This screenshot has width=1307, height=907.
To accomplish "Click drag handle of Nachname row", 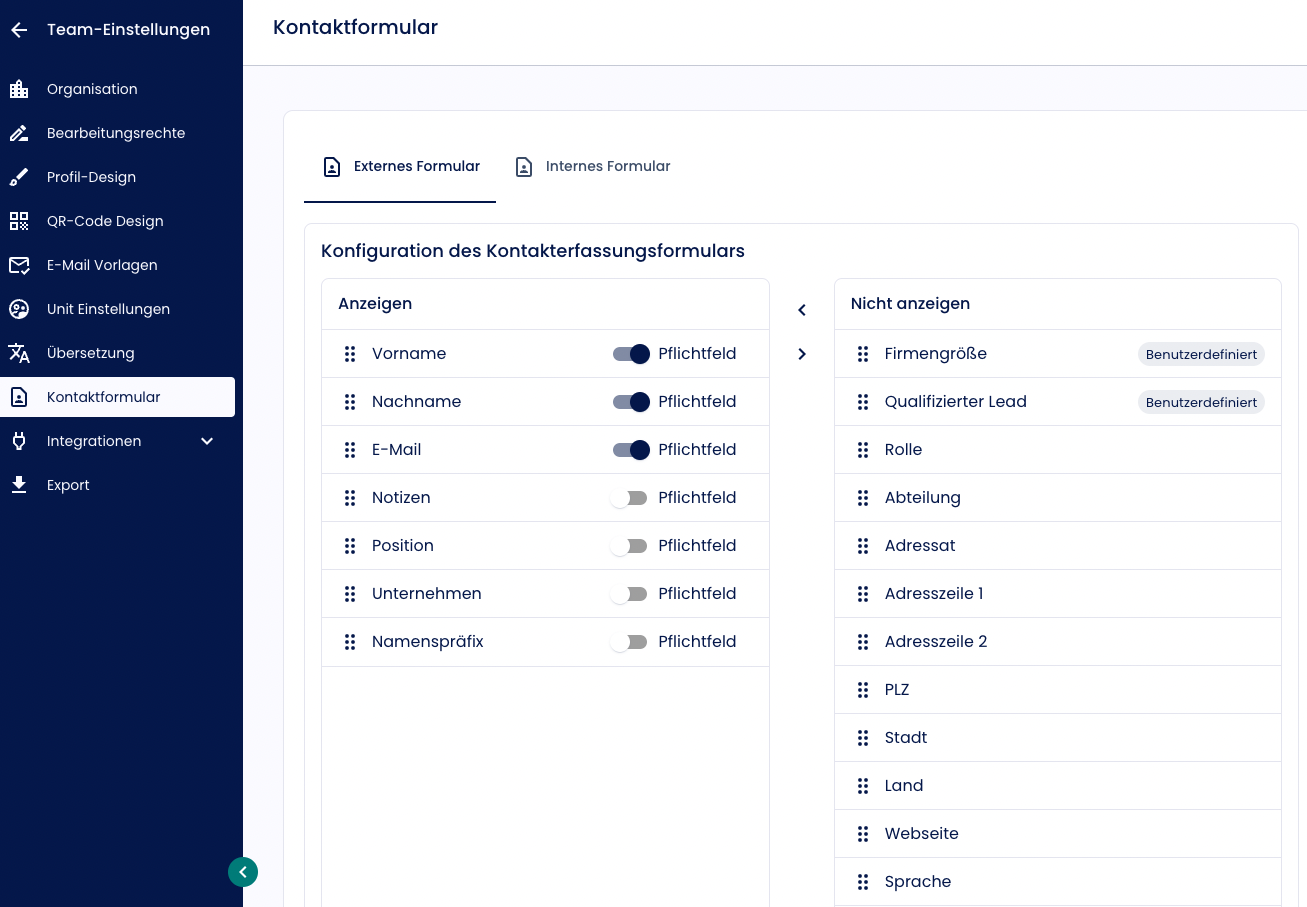I will (350, 402).
